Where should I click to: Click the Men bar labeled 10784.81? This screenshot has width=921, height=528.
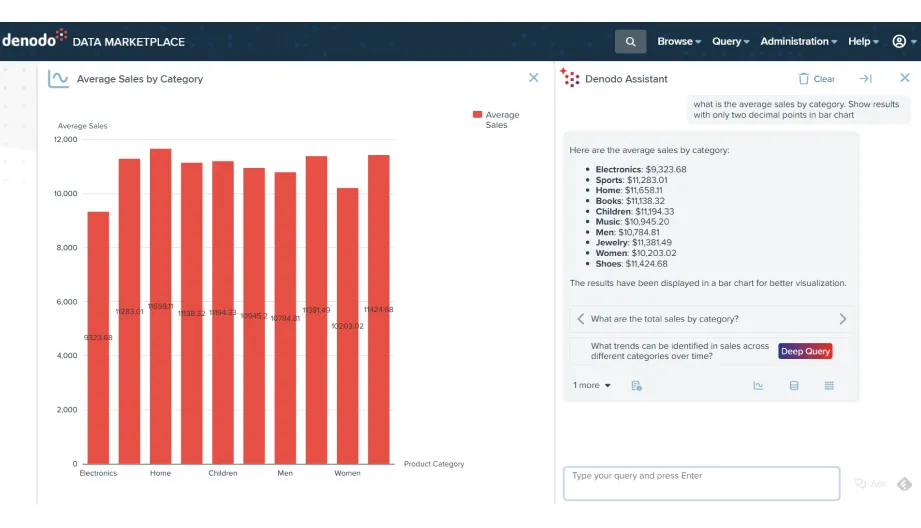click(x=285, y=318)
